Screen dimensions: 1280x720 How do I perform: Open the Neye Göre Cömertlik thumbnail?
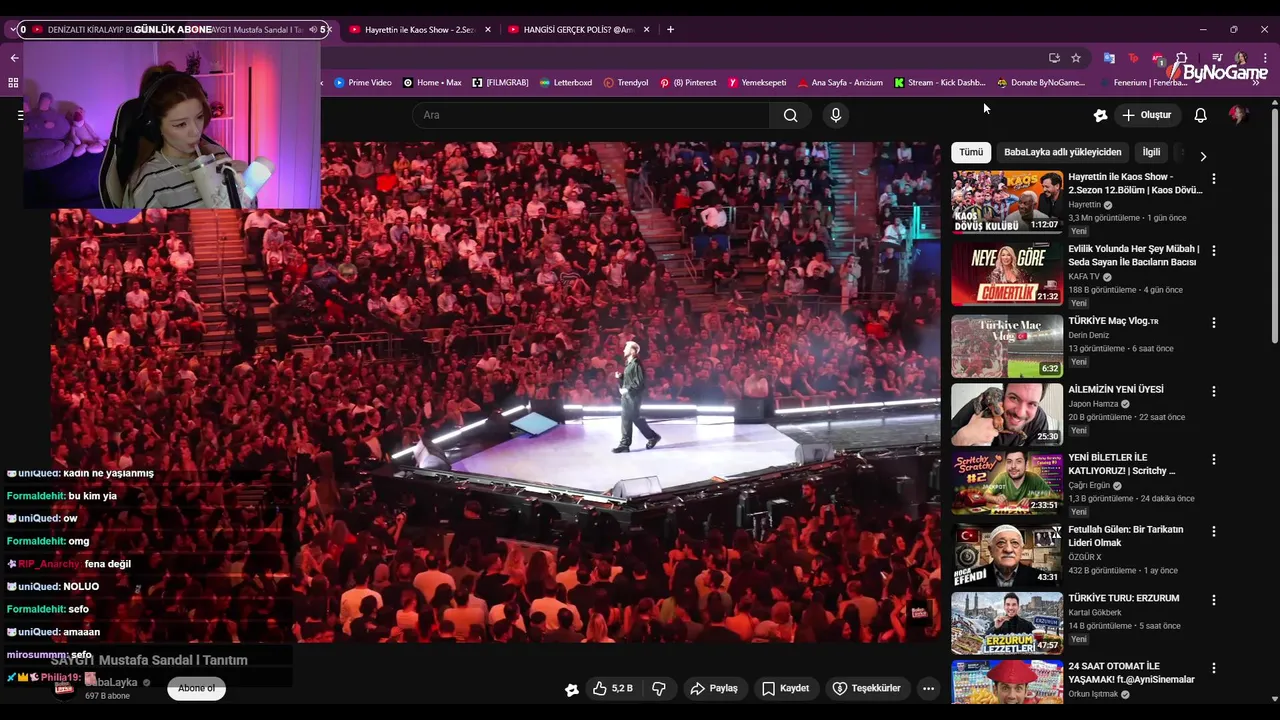[1007, 274]
